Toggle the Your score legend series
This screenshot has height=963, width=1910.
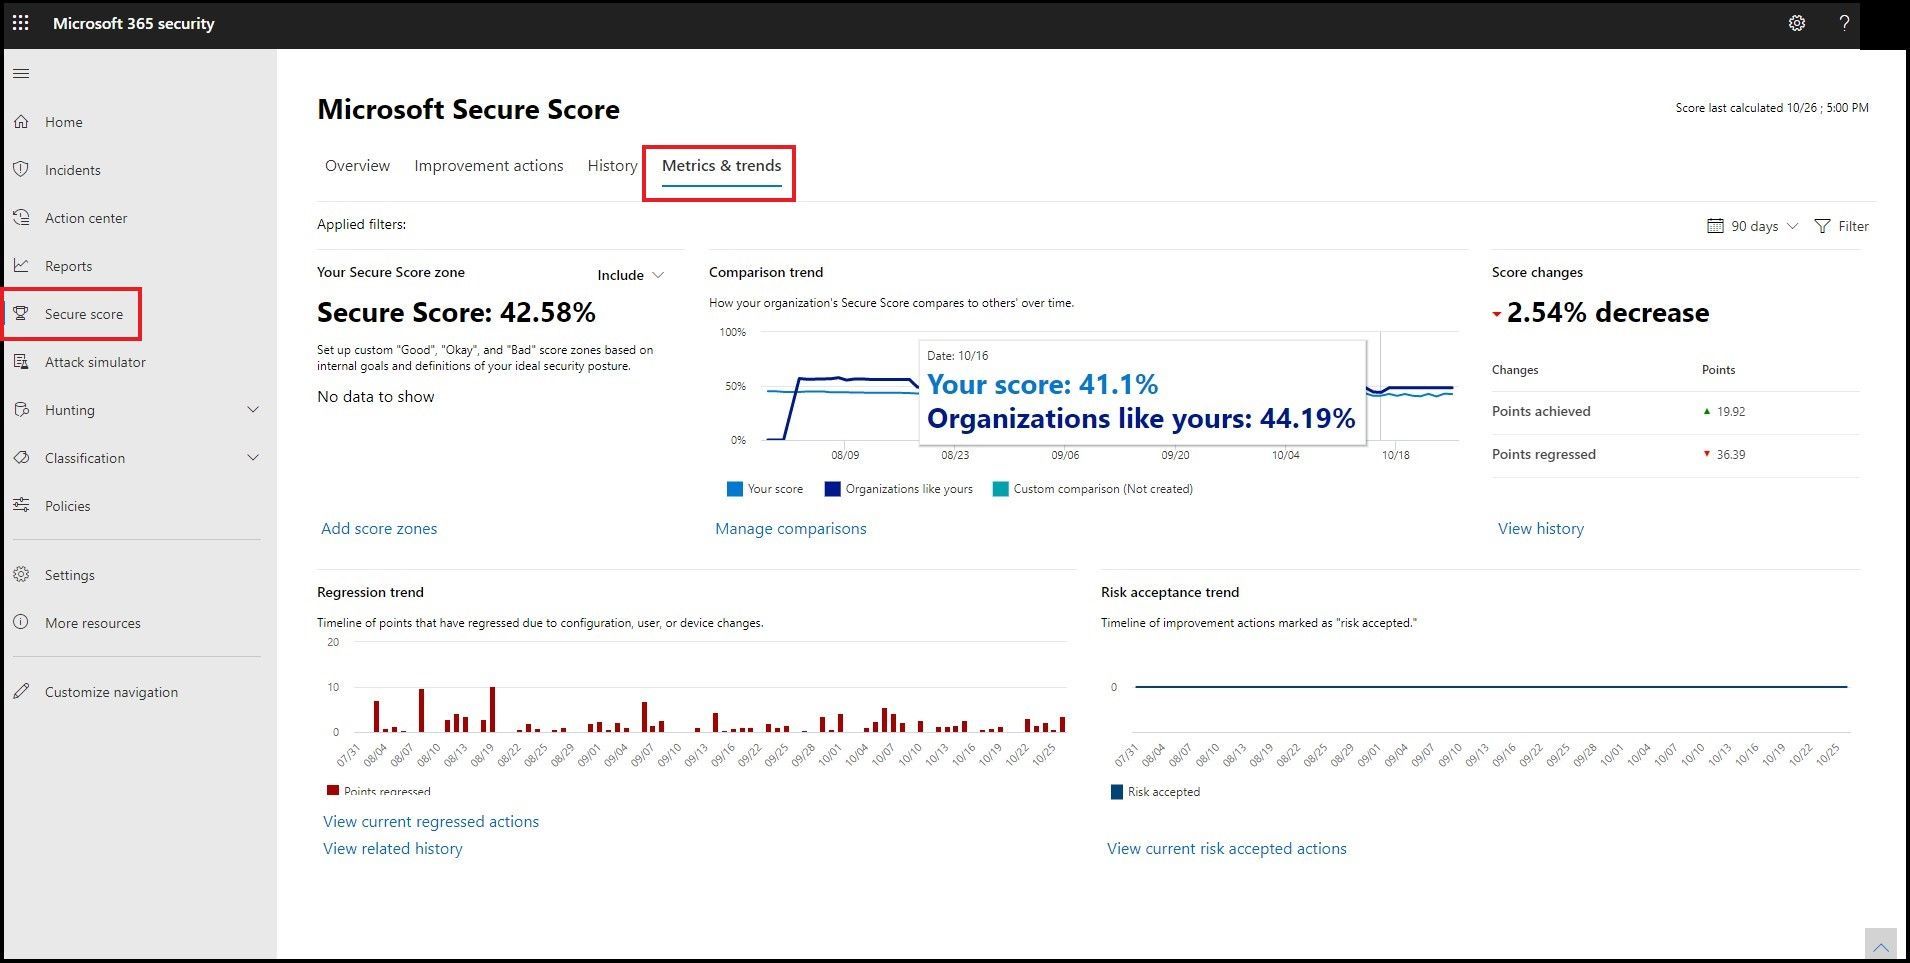765,488
